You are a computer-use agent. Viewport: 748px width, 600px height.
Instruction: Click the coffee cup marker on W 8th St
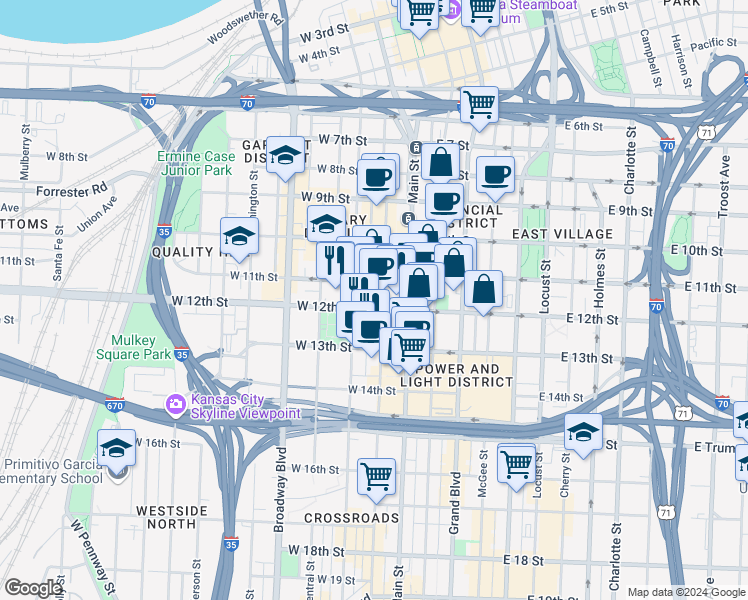[x=376, y=178]
